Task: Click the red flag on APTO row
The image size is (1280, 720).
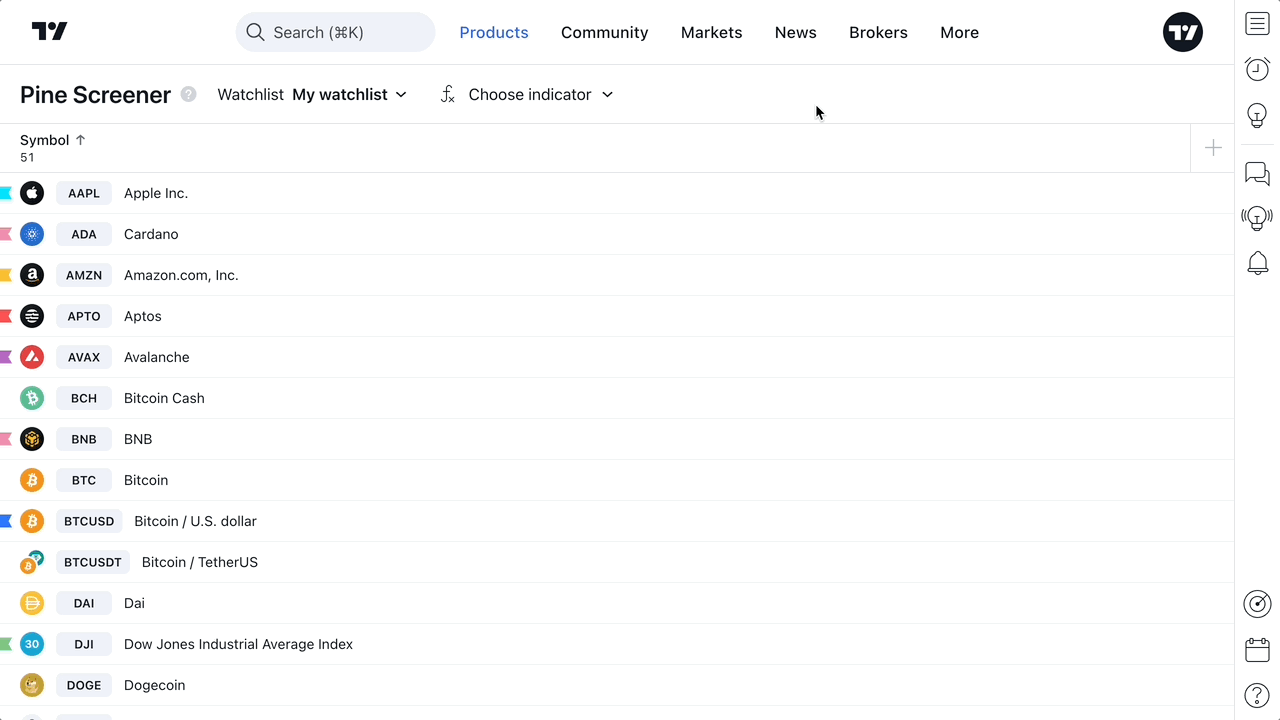Action: [6, 316]
